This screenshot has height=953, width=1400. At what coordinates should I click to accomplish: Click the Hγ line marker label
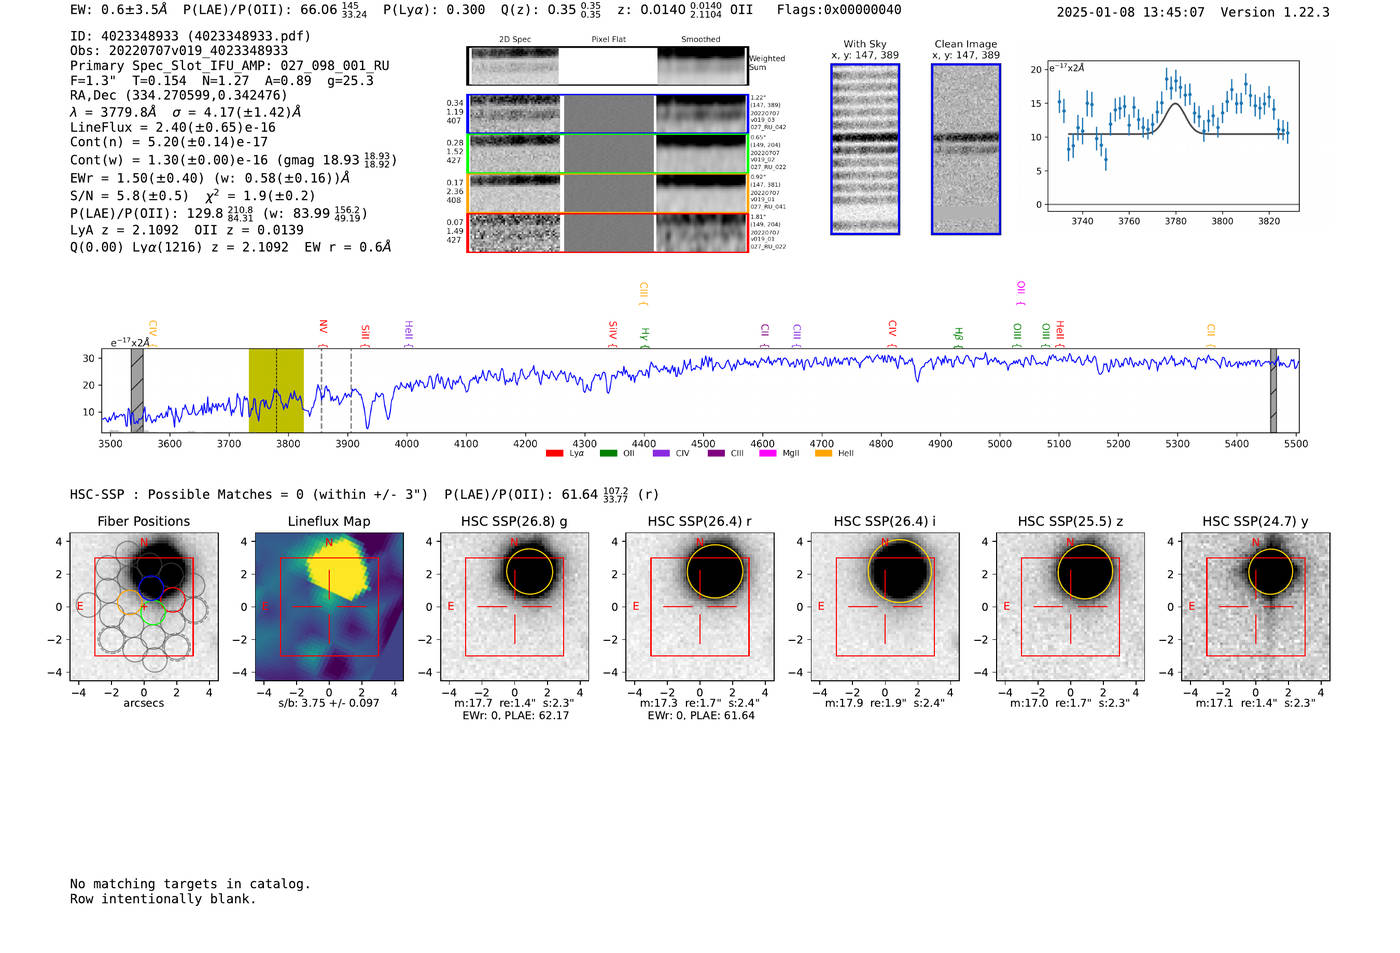[645, 334]
